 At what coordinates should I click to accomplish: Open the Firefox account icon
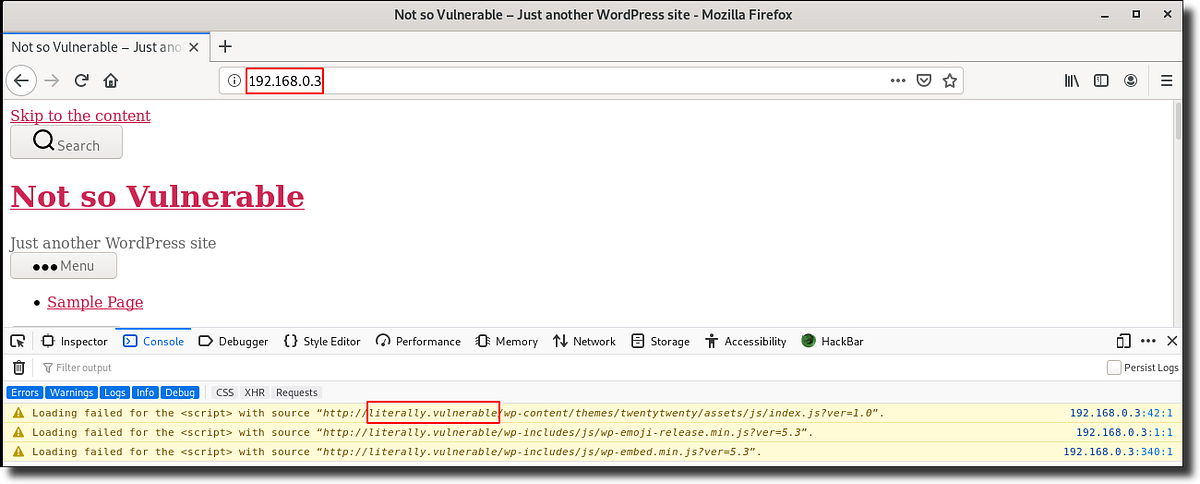1131,81
